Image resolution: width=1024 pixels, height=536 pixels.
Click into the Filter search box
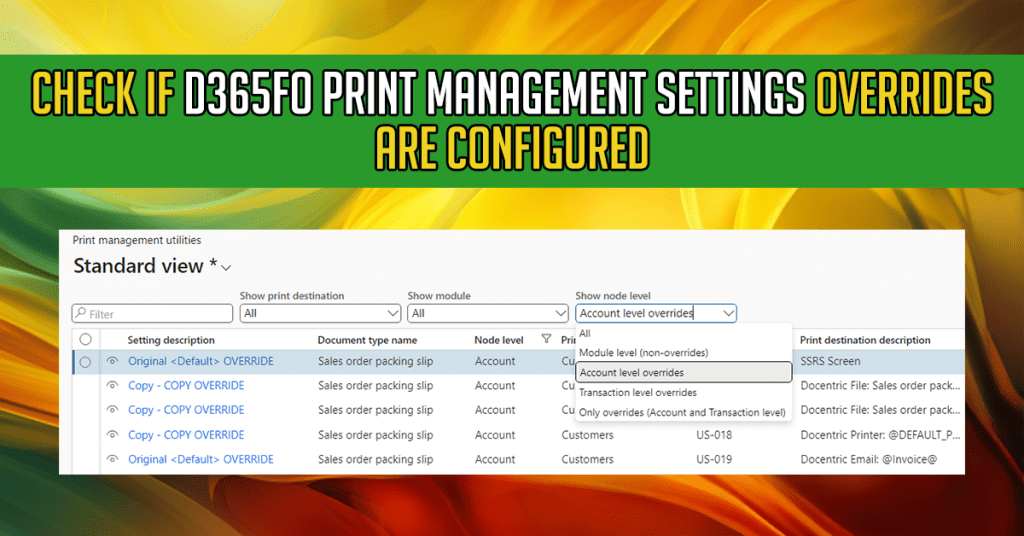click(x=152, y=313)
